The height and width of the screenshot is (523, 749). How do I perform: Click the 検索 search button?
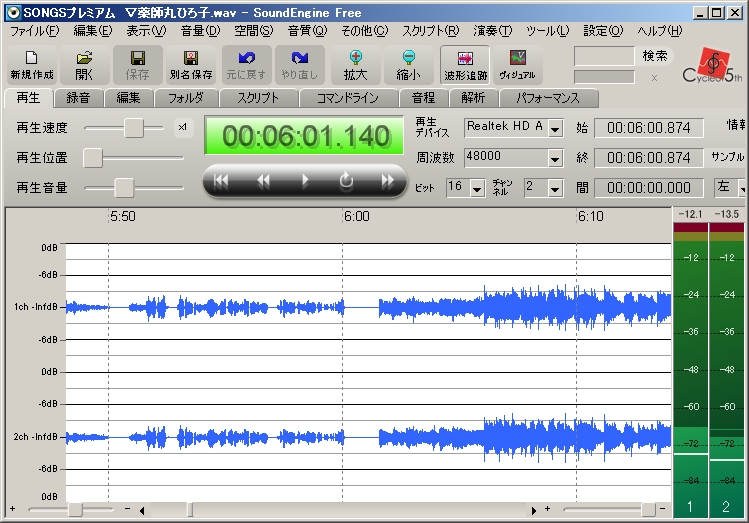pos(654,56)
